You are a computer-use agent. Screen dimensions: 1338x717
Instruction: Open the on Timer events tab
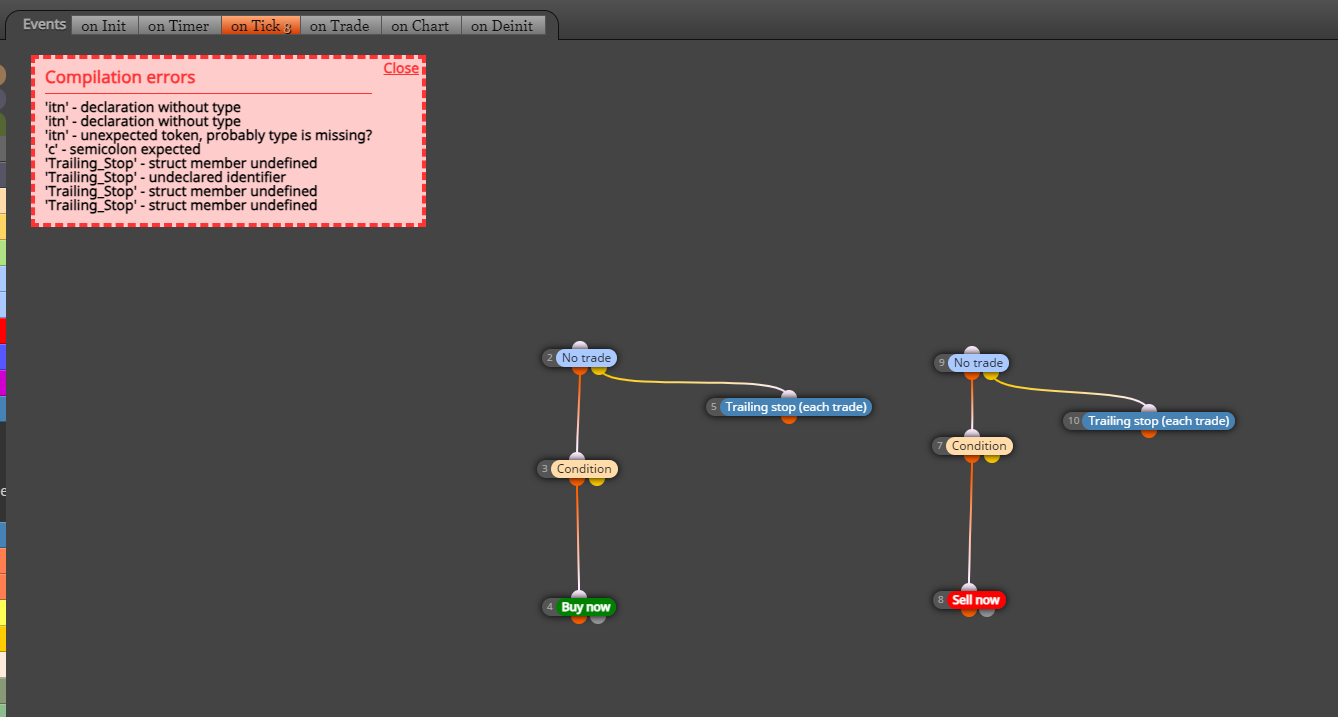[x=179, y=26]
